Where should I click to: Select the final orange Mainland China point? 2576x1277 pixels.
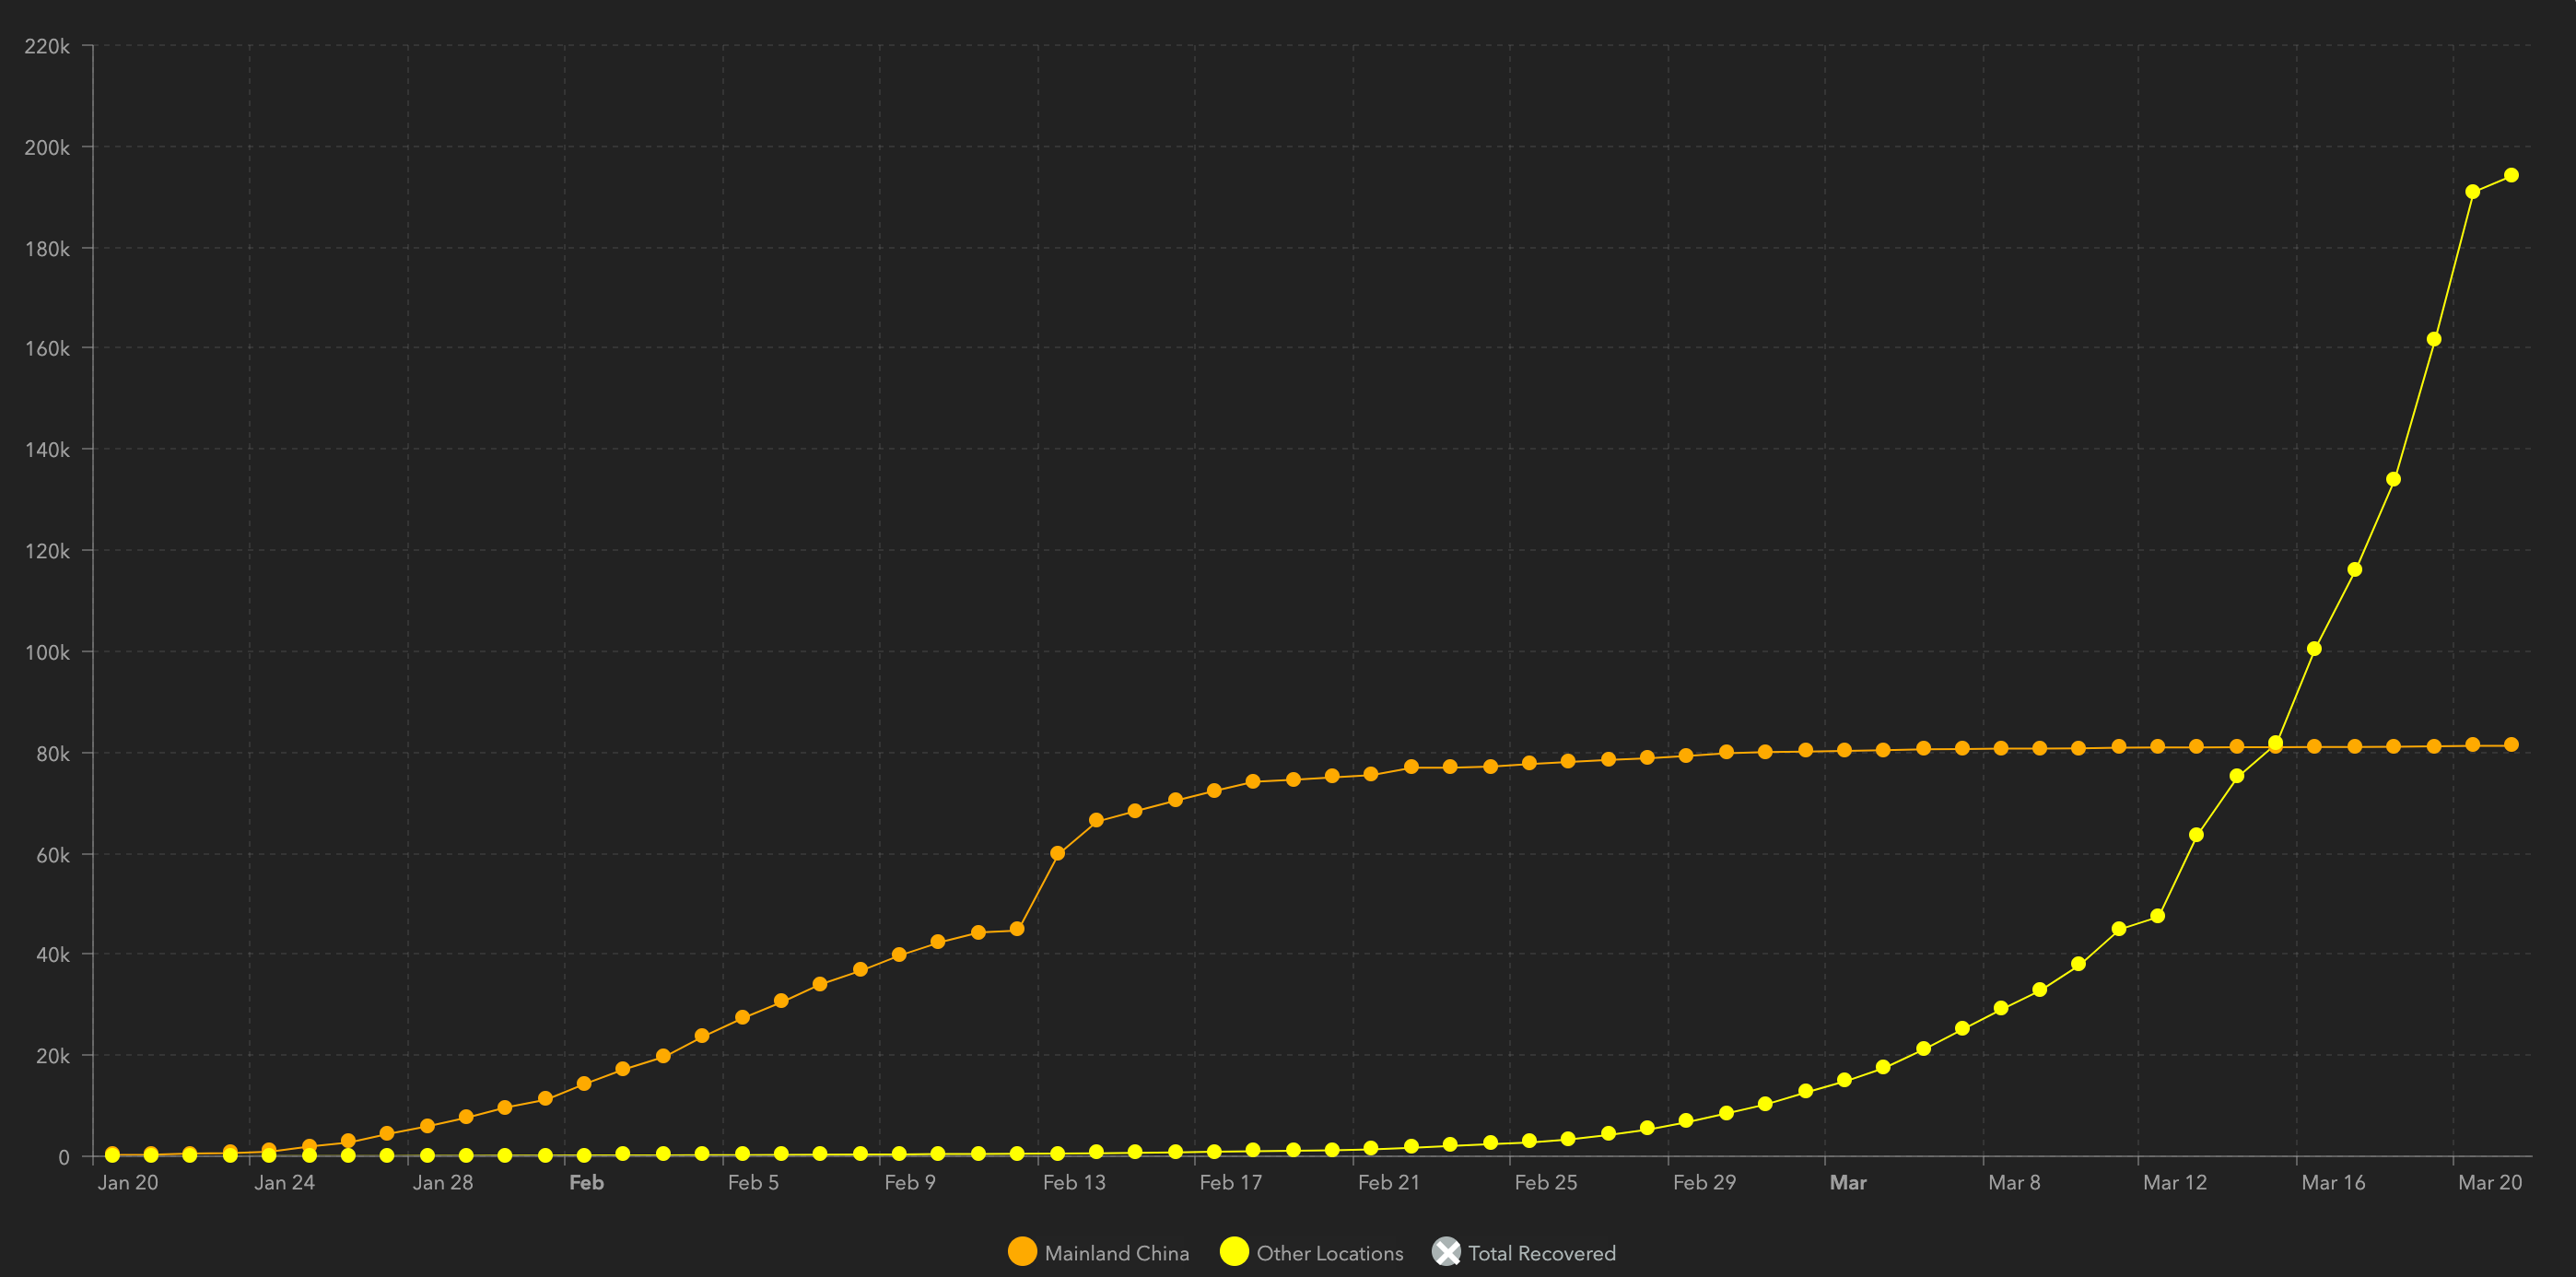[2511, 745]
